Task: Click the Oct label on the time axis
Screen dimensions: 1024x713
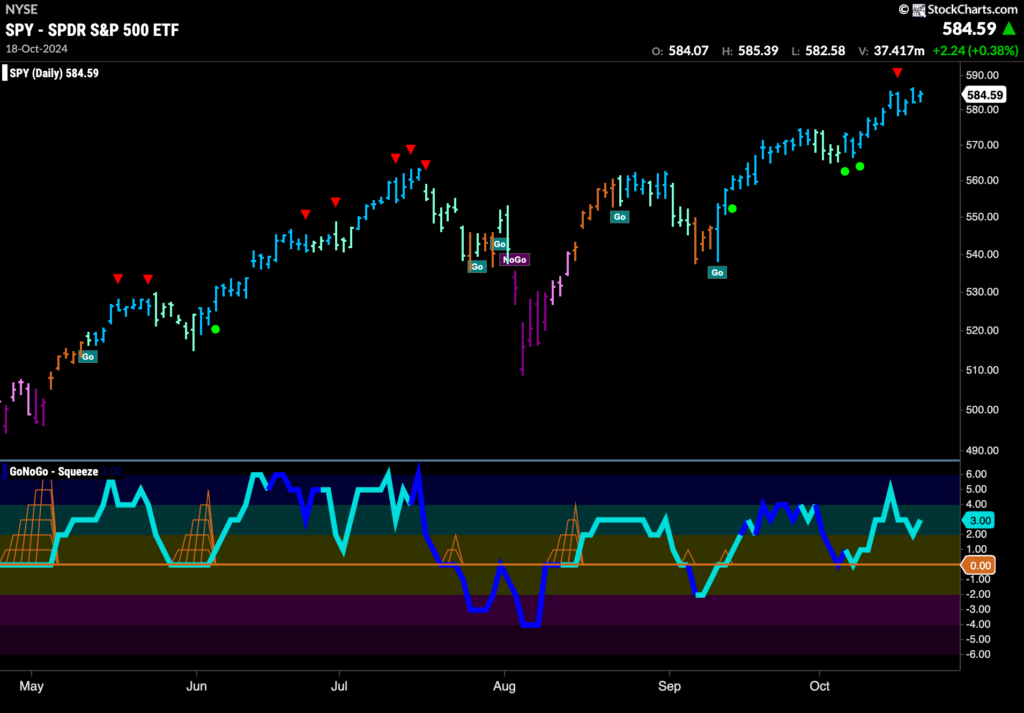Action: pyautogui.click(x=819, y=686)
